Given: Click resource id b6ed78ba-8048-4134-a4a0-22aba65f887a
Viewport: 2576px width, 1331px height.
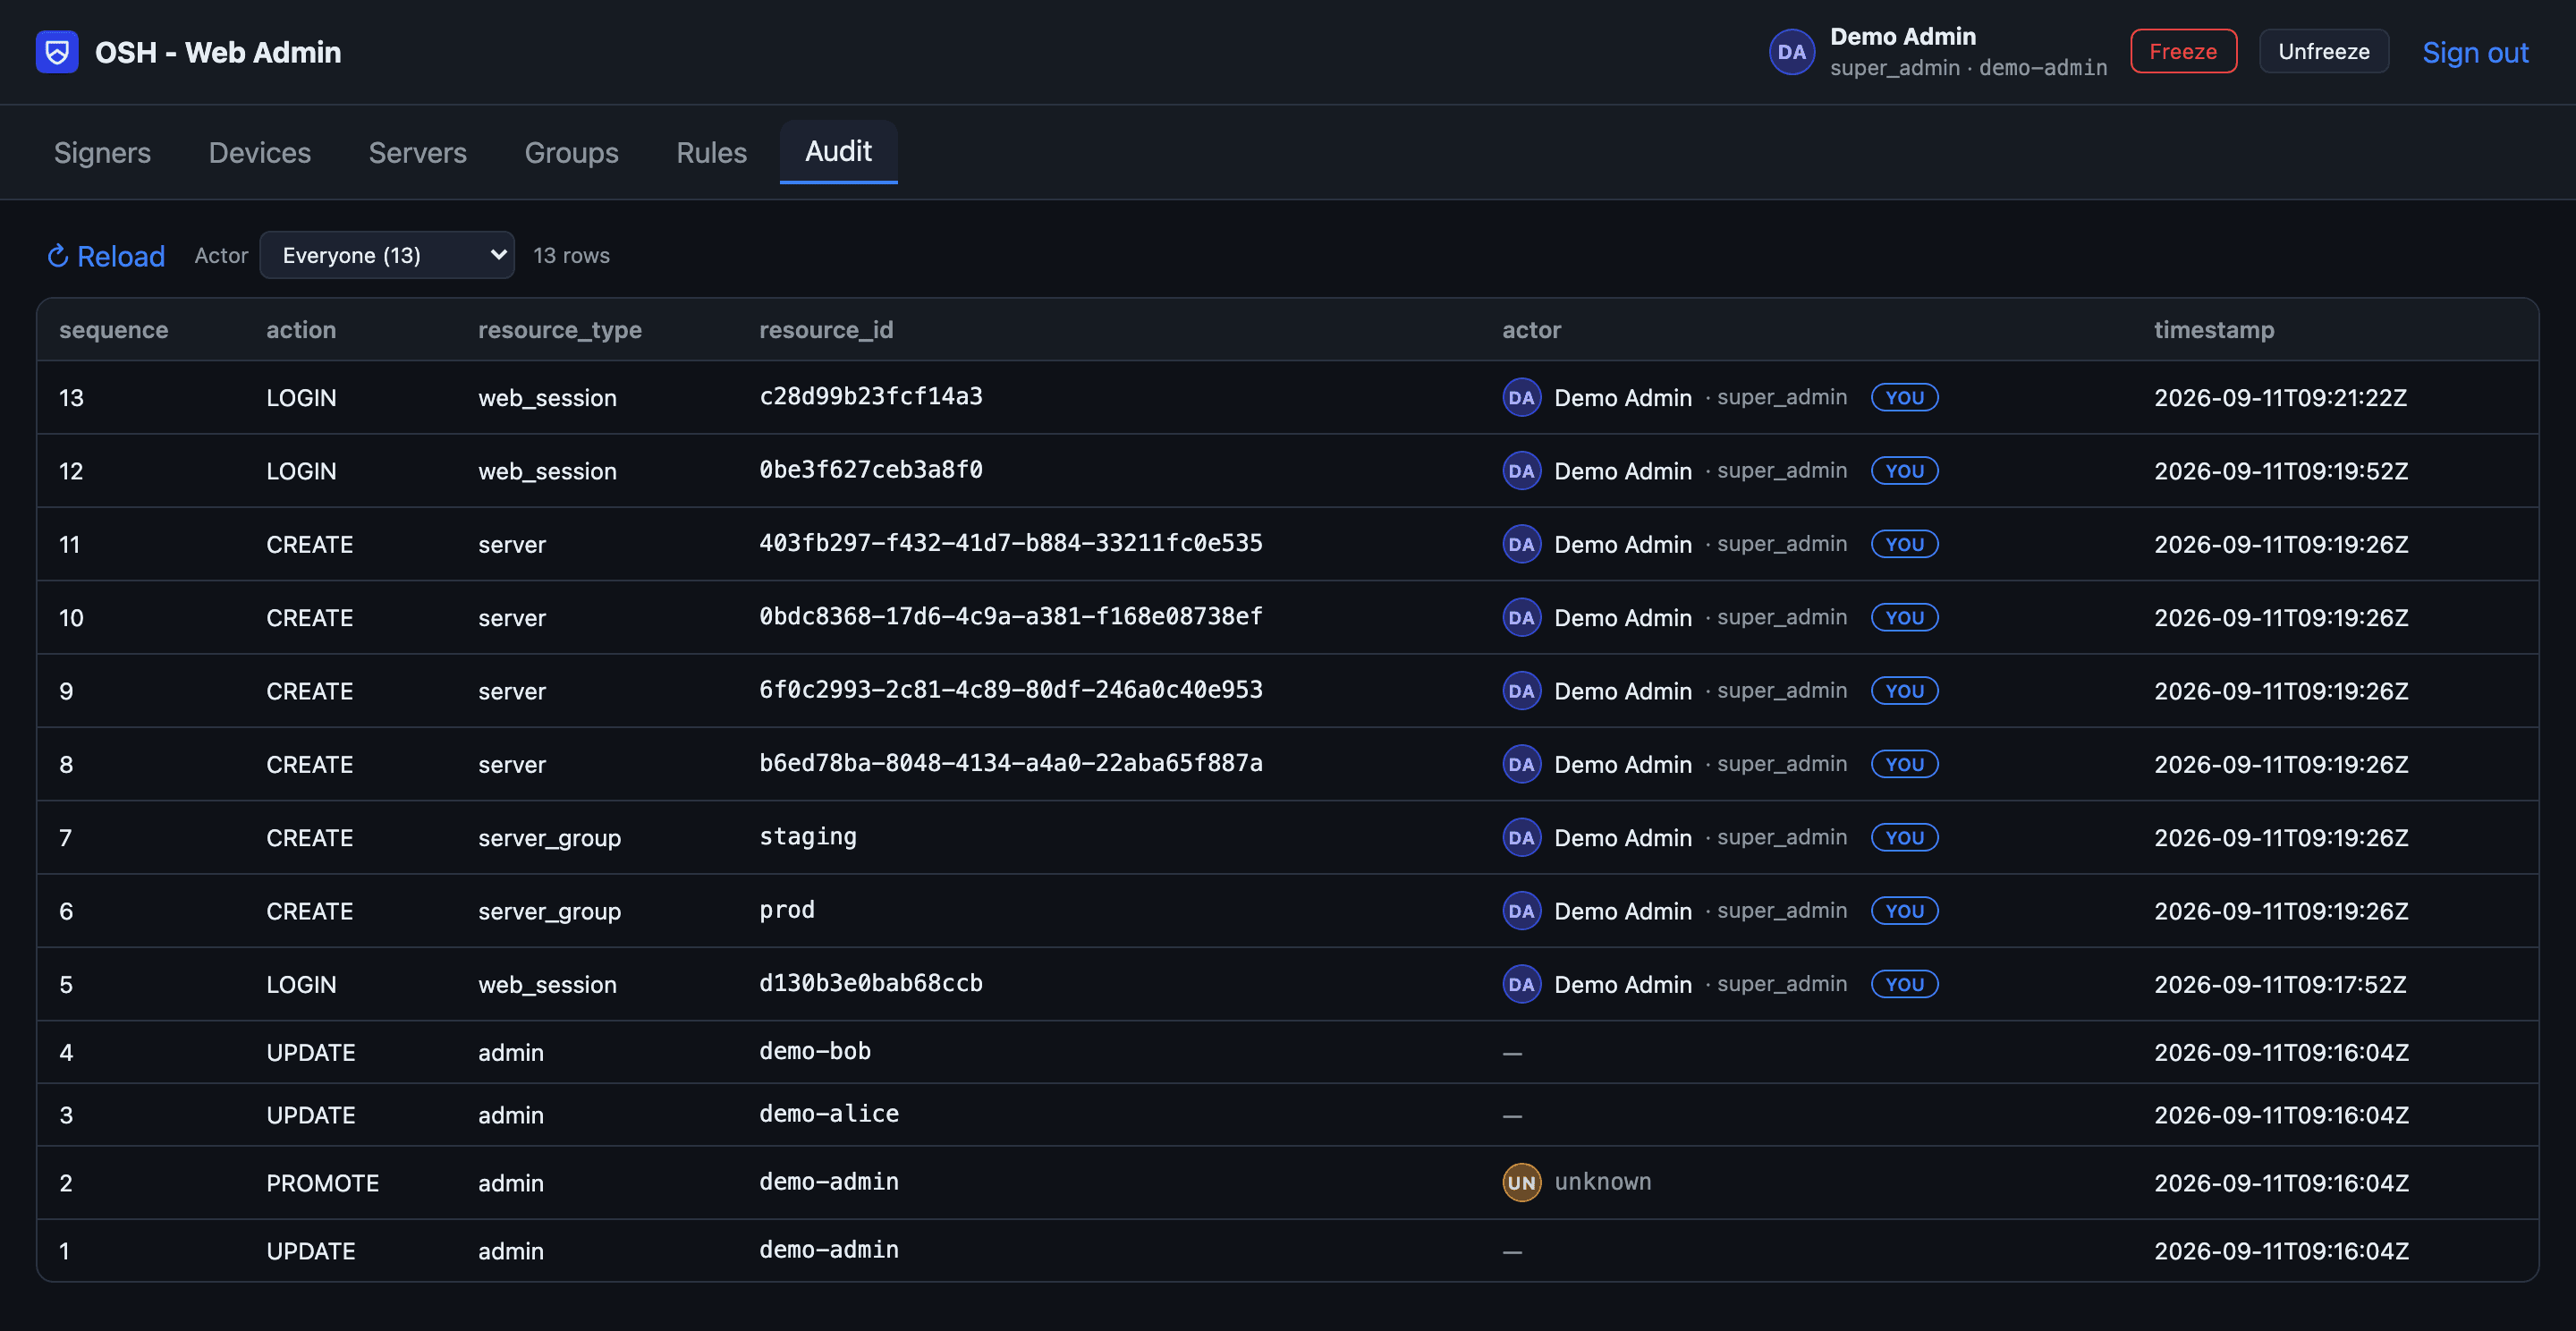Looking at the screenshot, I should point(1011,763).
